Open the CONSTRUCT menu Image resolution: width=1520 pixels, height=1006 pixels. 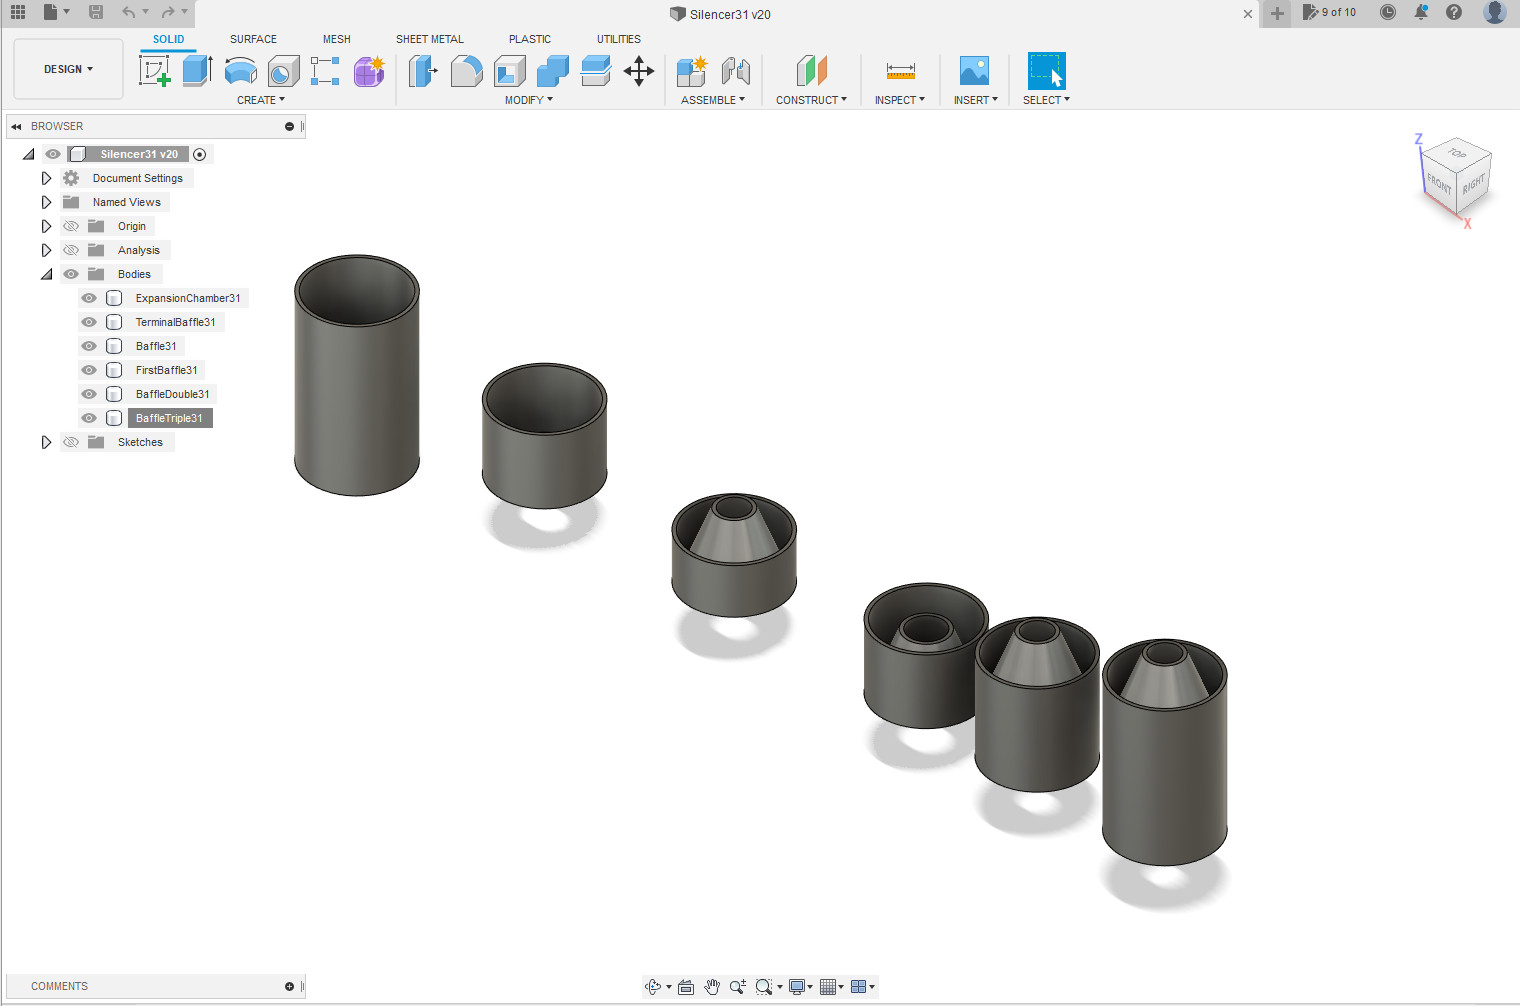(812, 100)
